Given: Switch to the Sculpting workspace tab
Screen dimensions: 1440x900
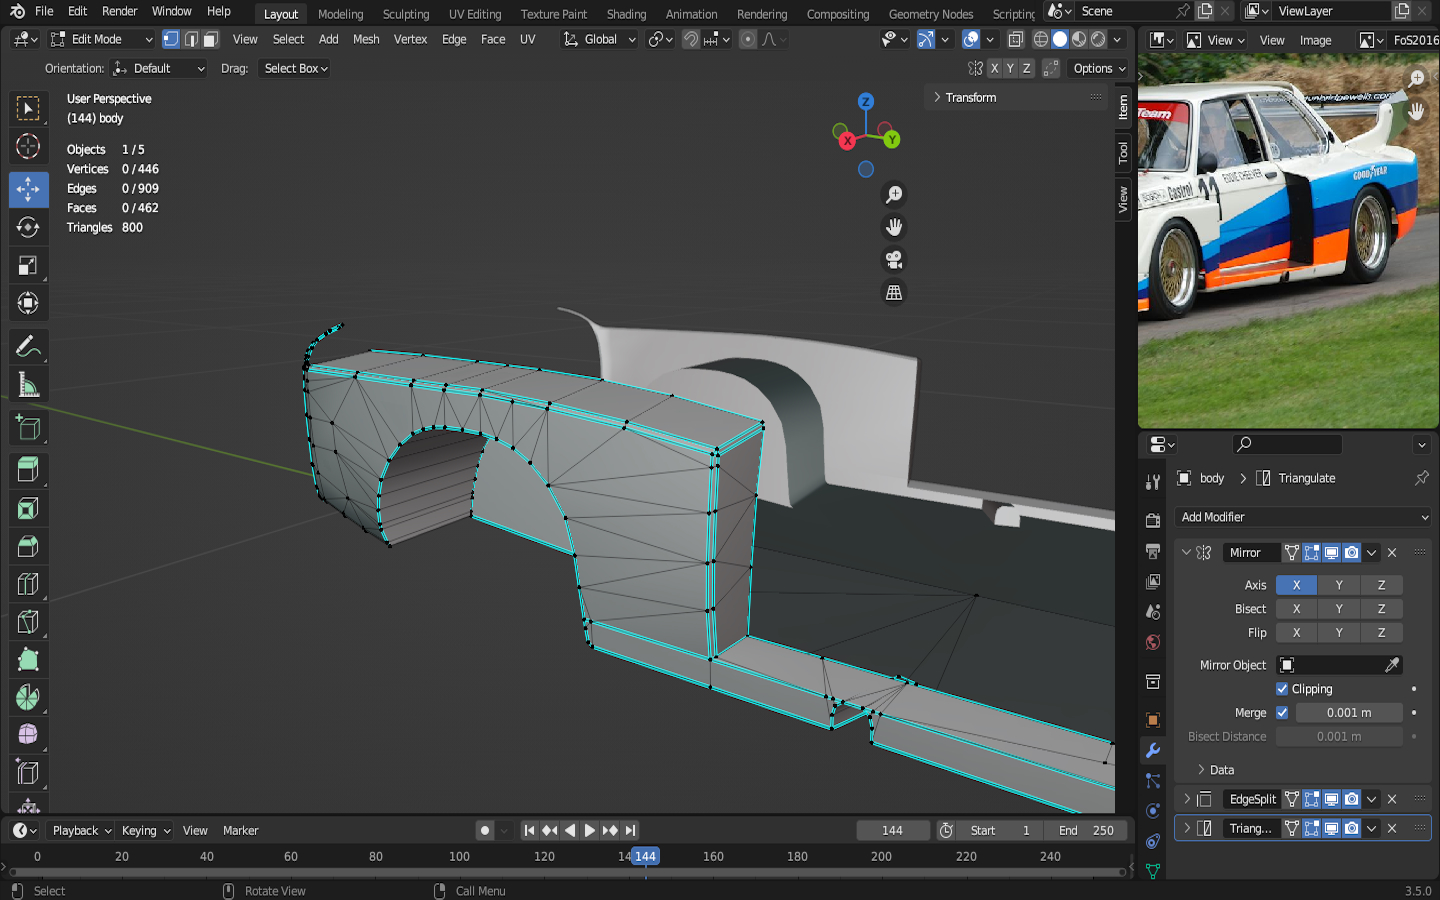Looking at the screenshot, I should (x=405, y=14).
